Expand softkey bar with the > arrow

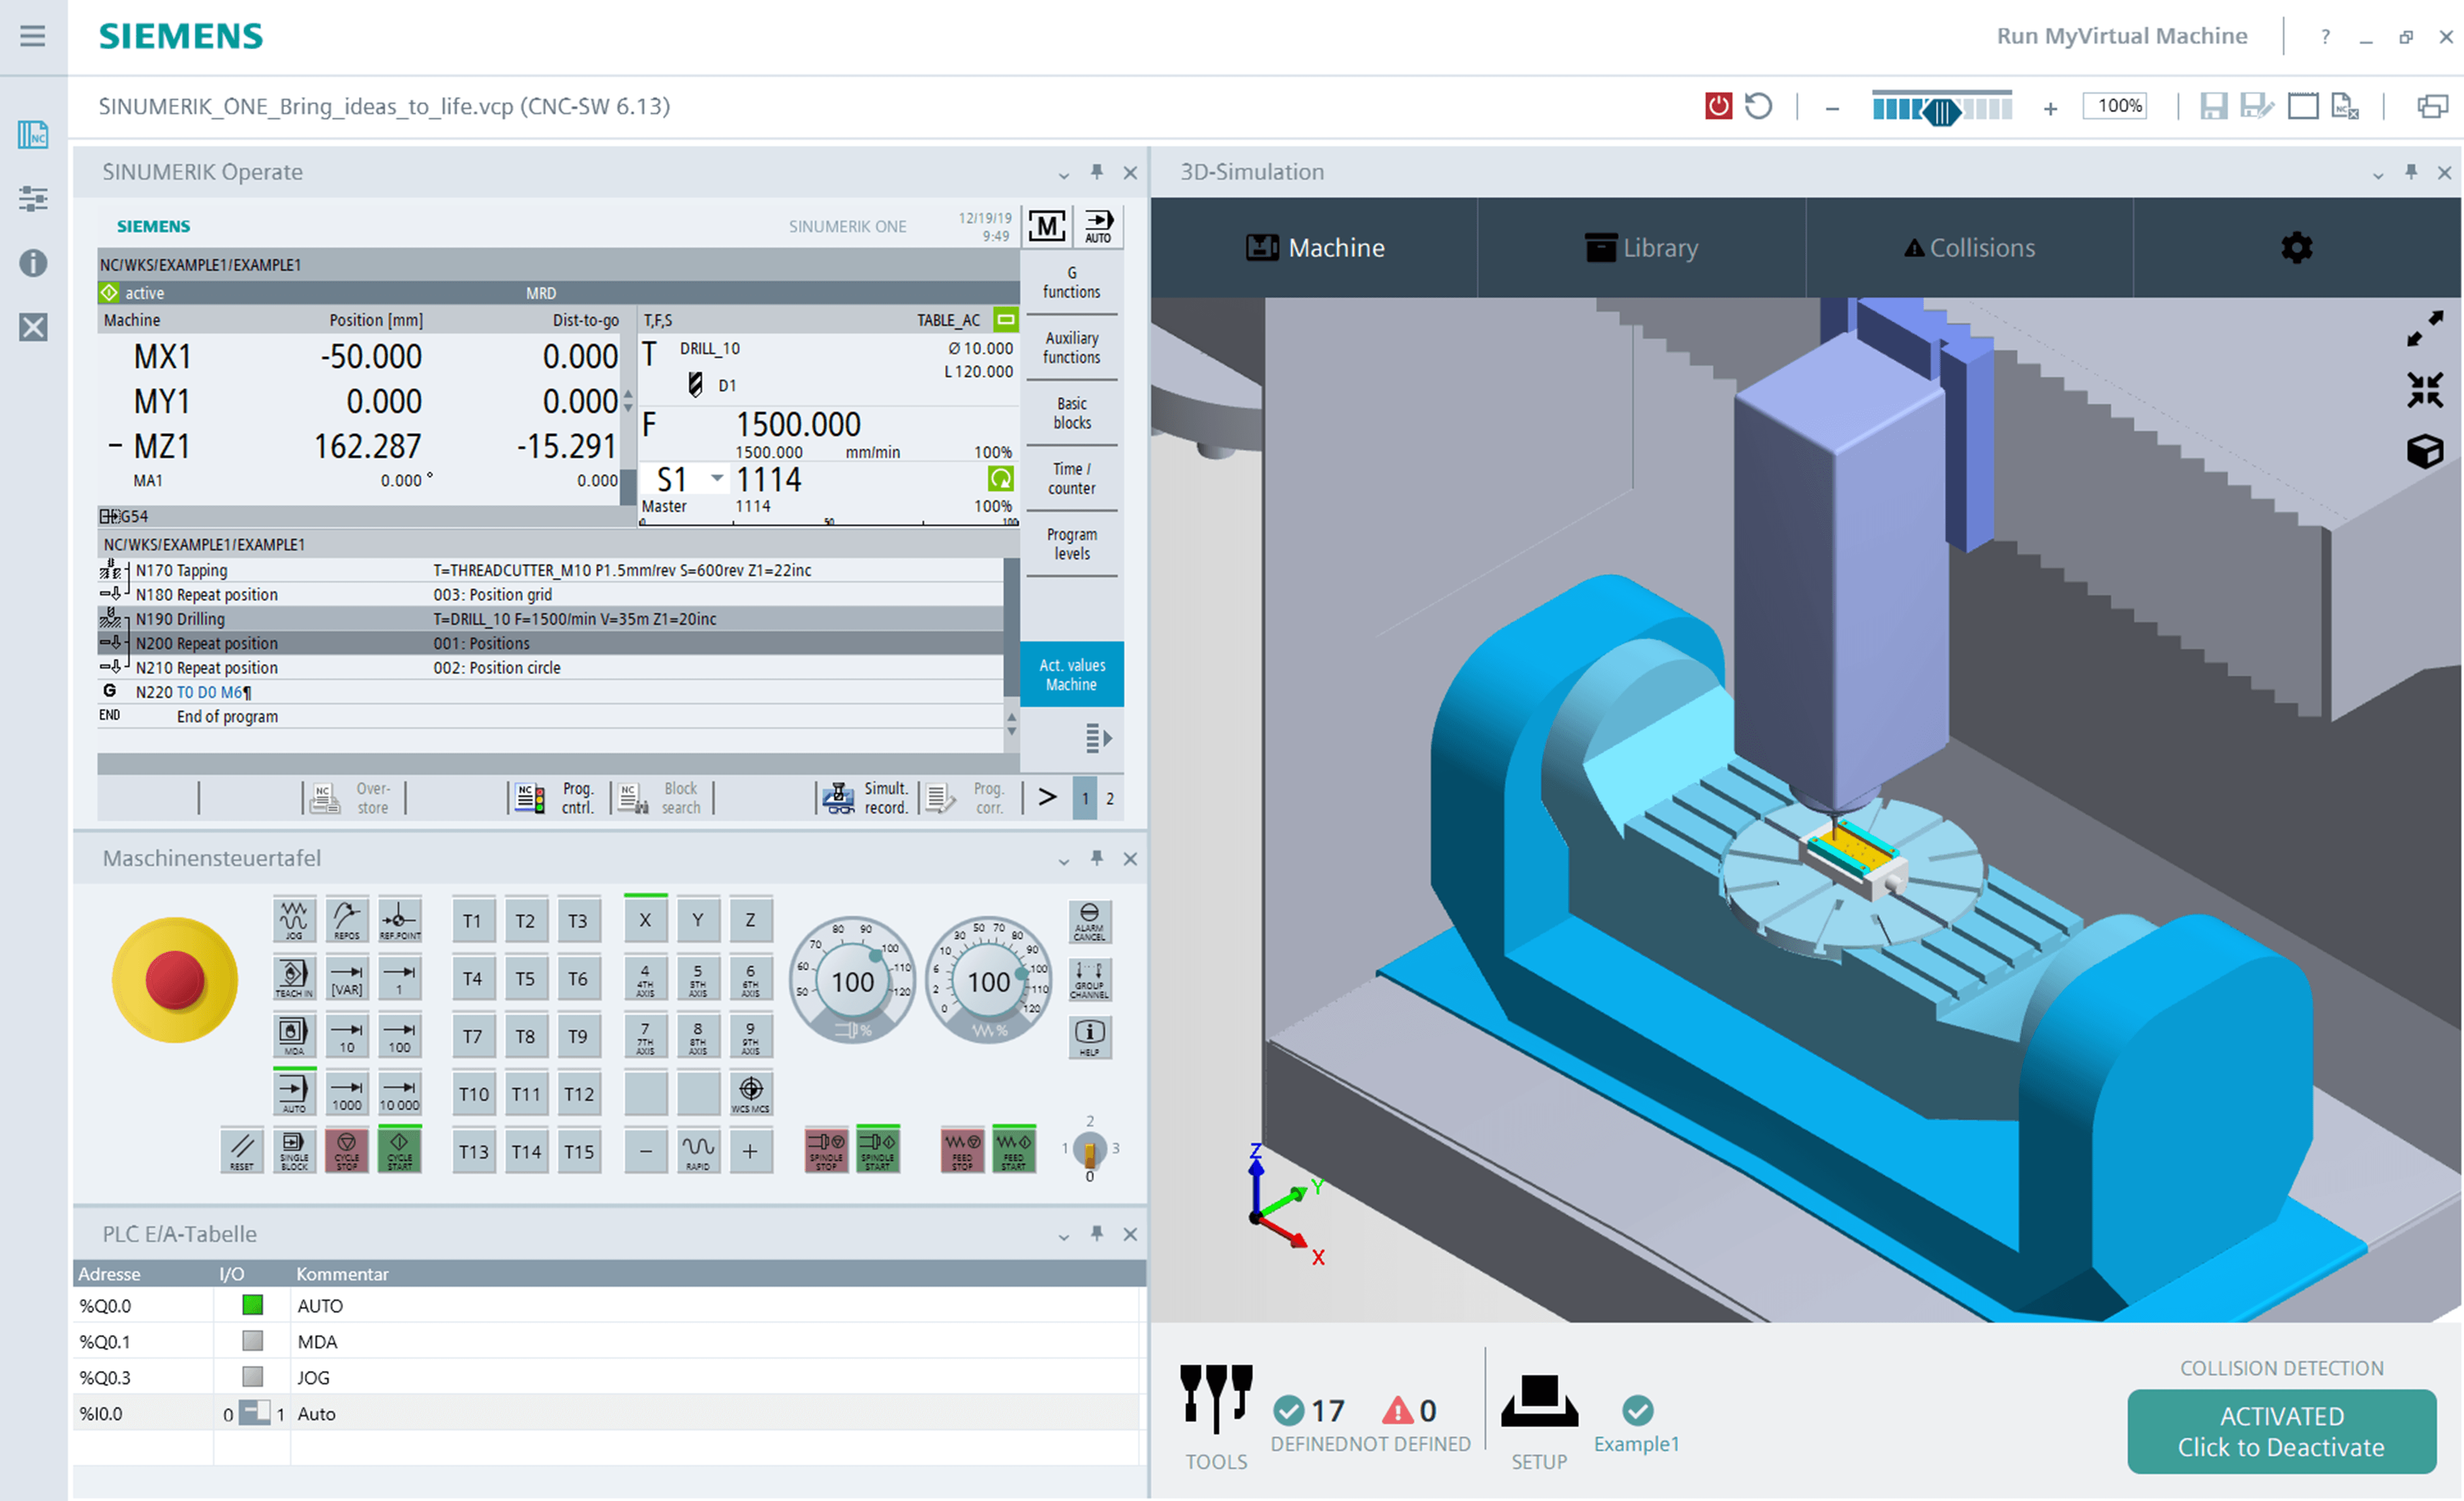coord(1046,797)
